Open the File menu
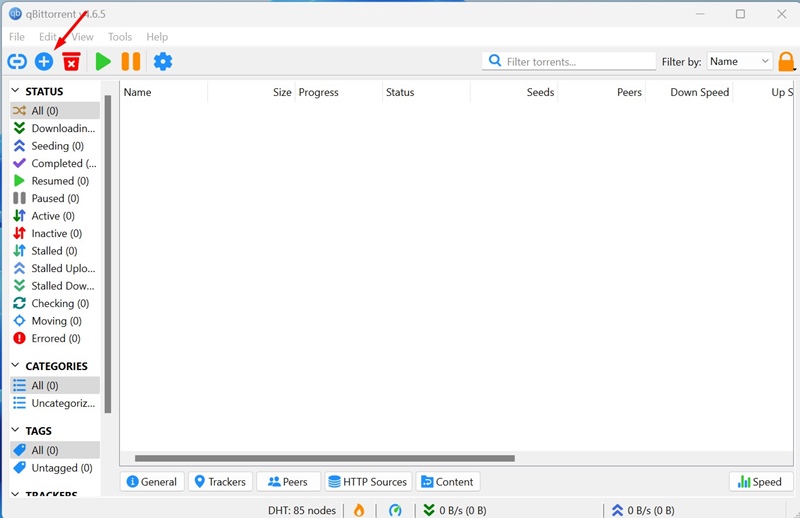Screen dimensions: 800x518 pos(17,37)
